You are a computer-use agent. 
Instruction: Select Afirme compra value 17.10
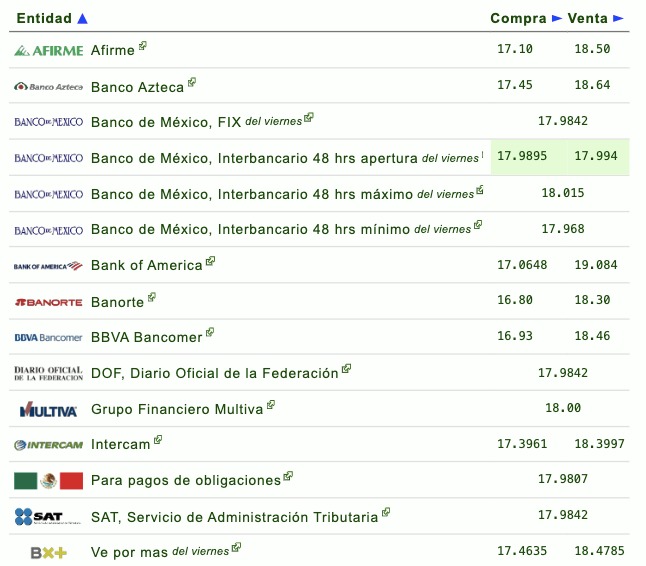pyautogui.click(x=515, y=49)
